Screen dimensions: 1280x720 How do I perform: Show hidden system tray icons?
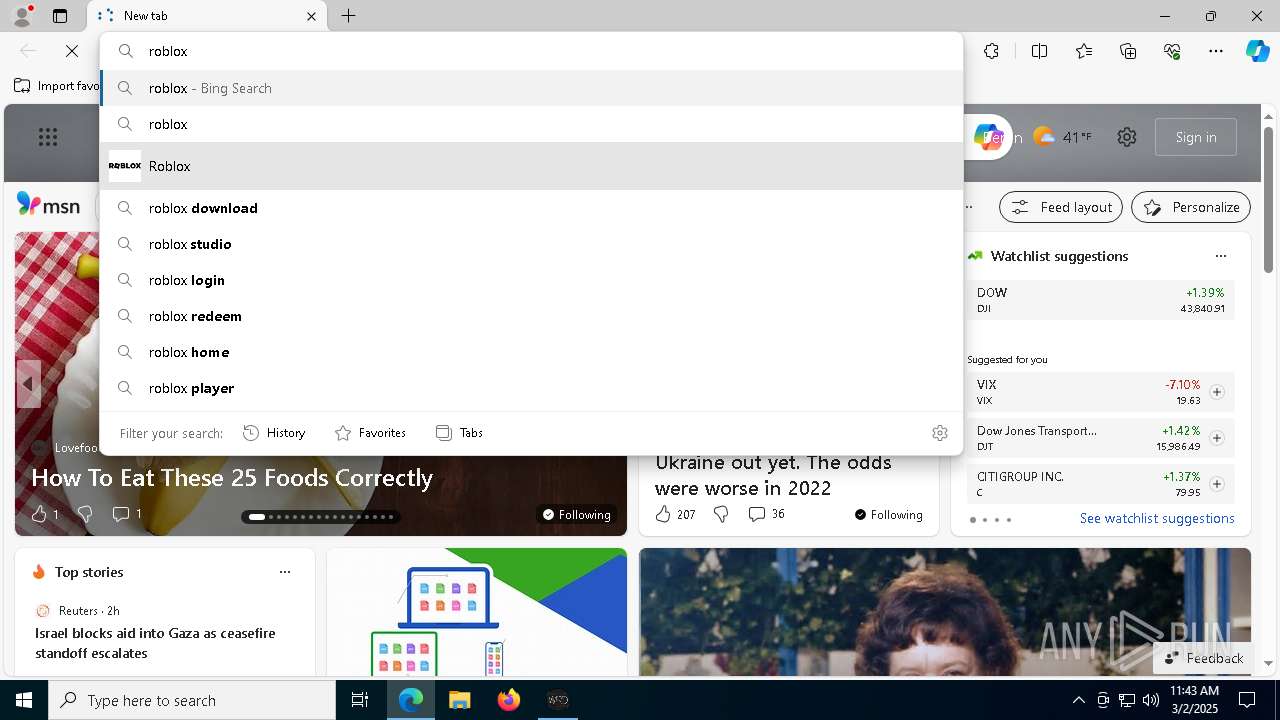click(1078, 700)
